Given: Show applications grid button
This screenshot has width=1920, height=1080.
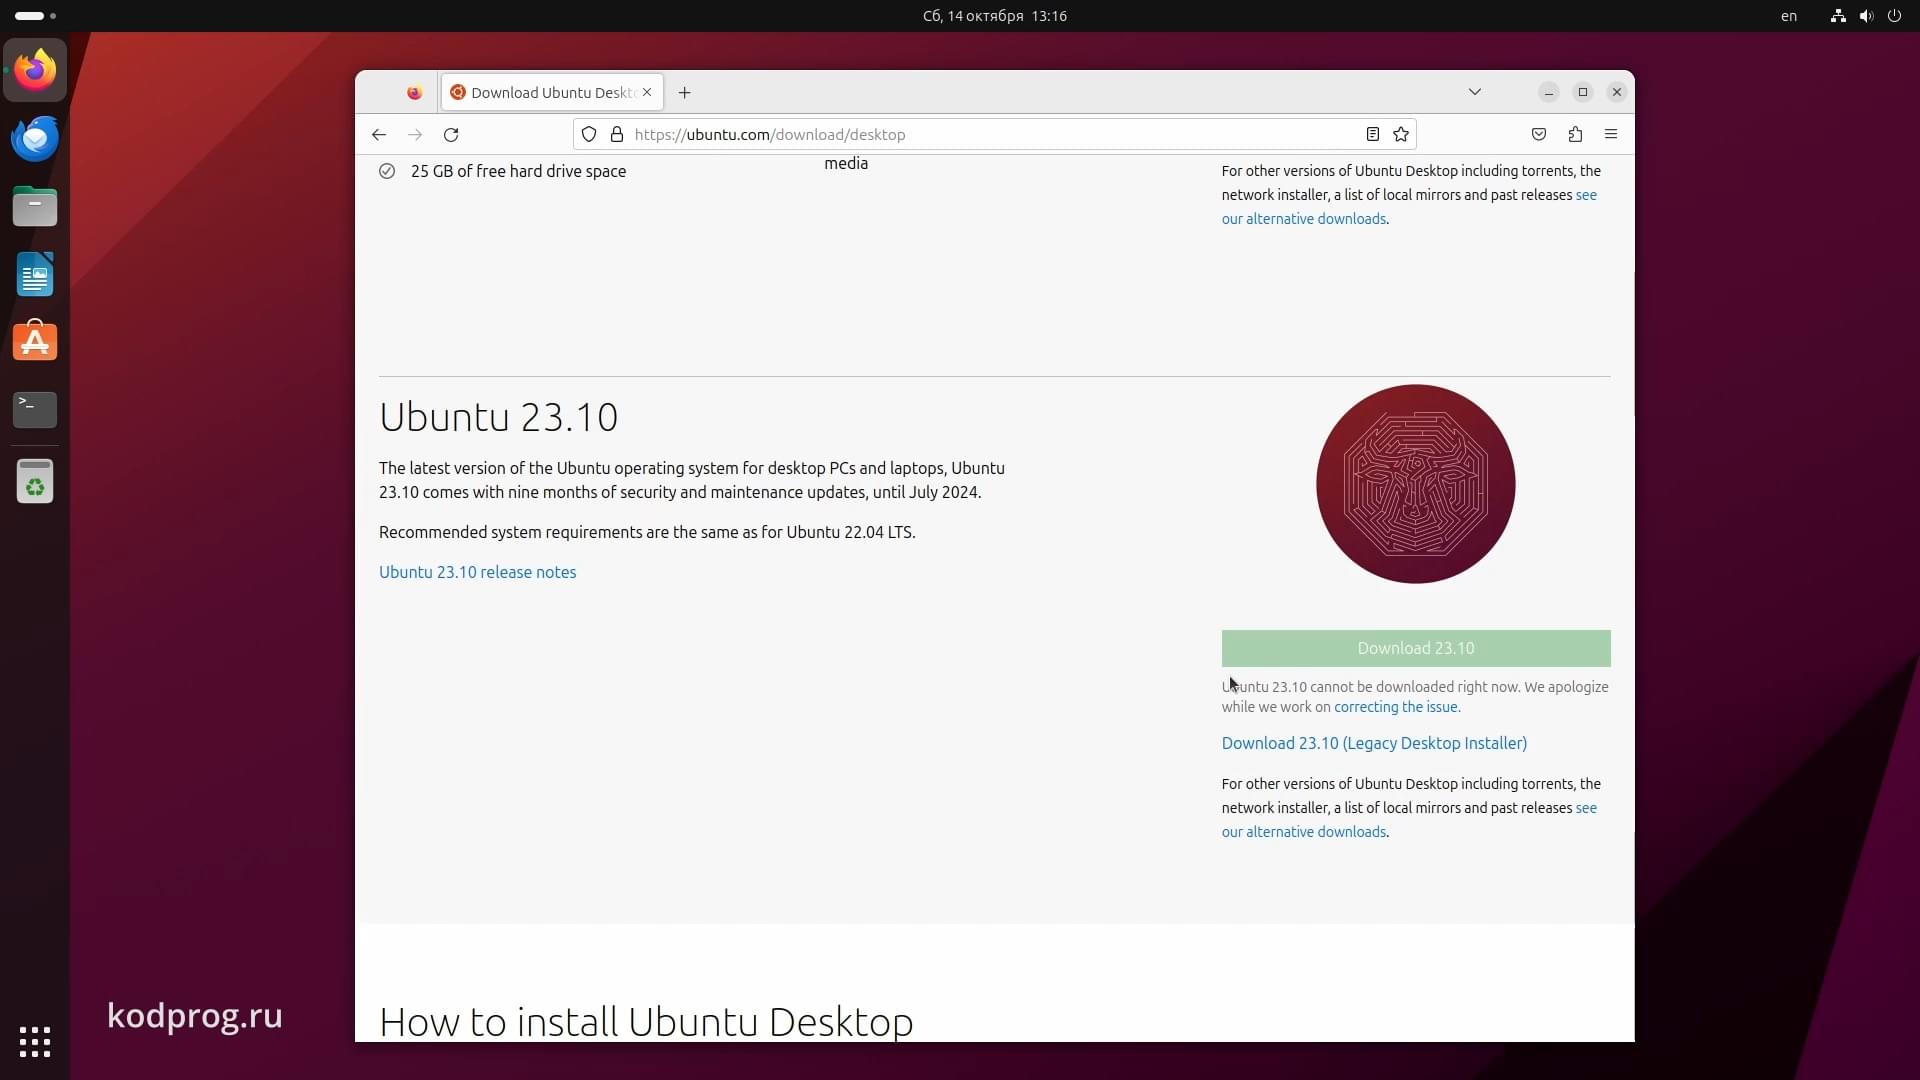Looking at the screenshot, I should [35, 1042].
